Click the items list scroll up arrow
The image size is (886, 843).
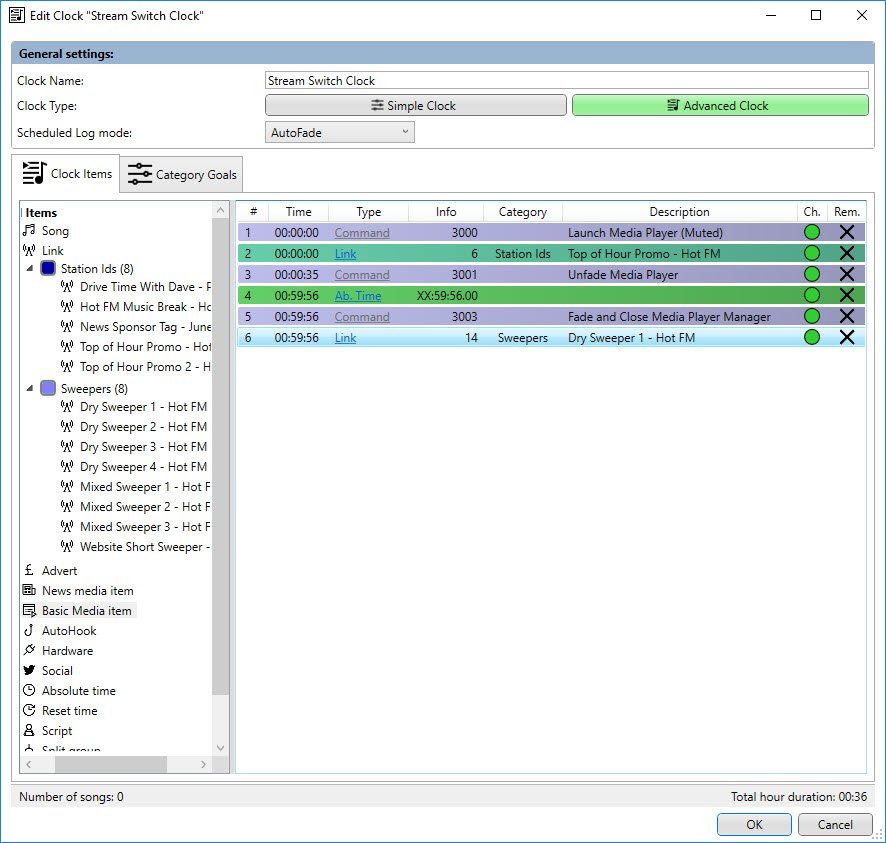[220, 210]
